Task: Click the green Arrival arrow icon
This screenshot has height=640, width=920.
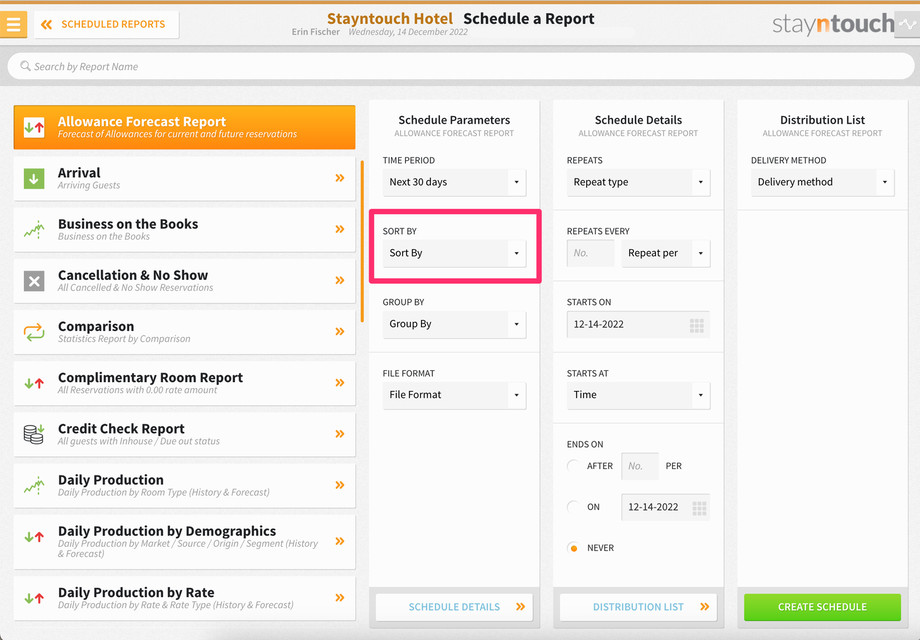Action: coord(34,178)
